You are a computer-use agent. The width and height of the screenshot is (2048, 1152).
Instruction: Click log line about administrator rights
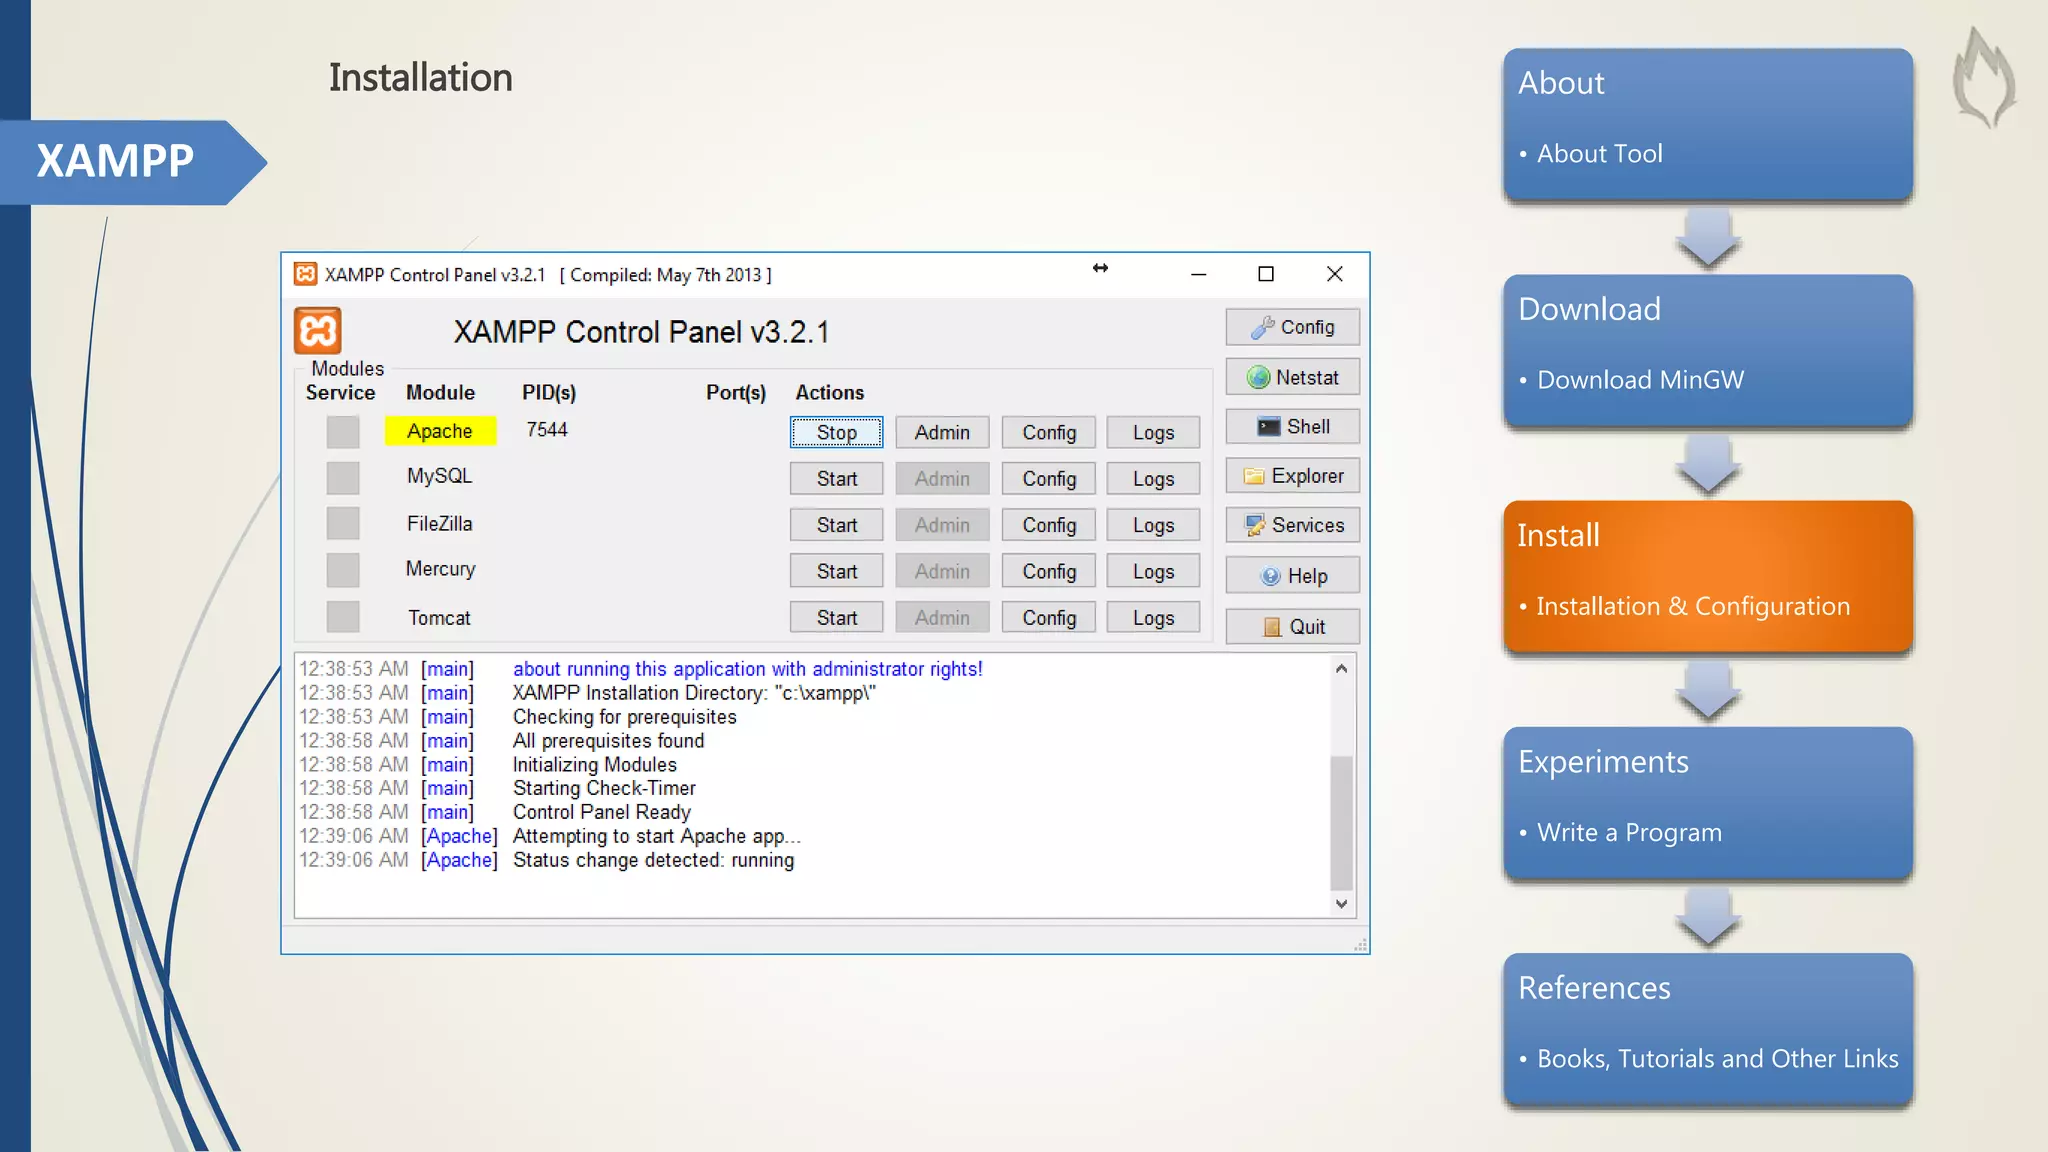point(748,669)
